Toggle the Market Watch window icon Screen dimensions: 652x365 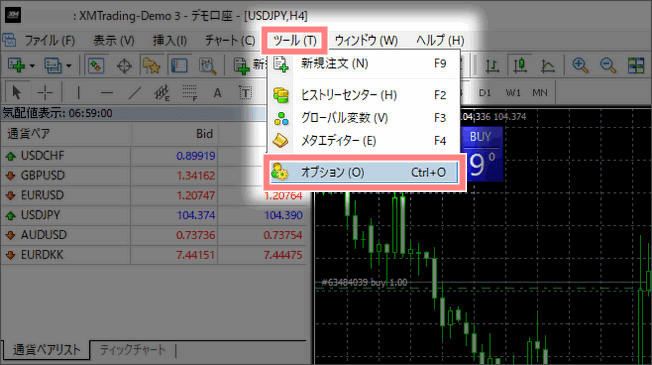pyautogui.click(x=96, y=65)
